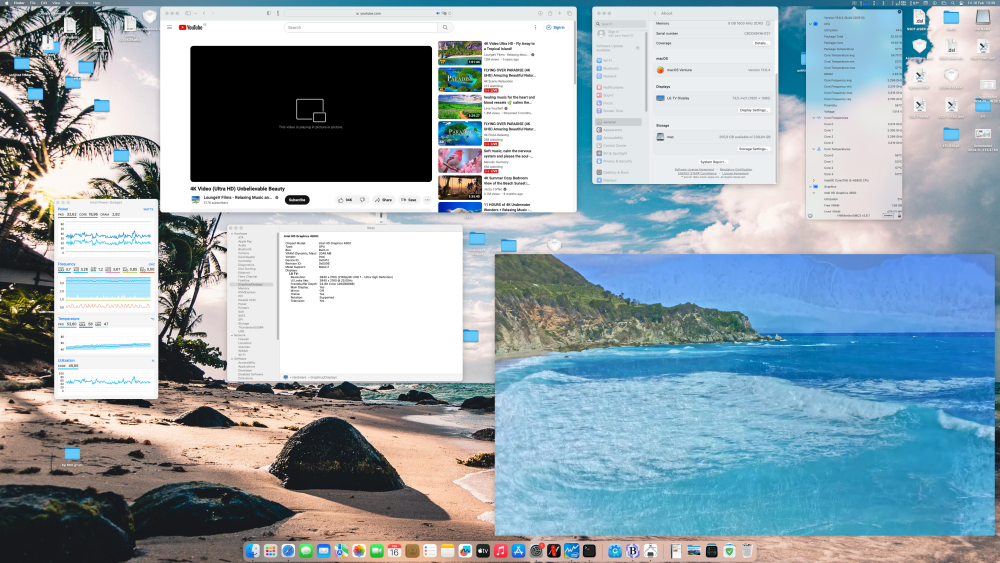The width and height of the screenshot is (1000, 563).
Task: Toggle Safari's sidebar icon
Action: 188,13
